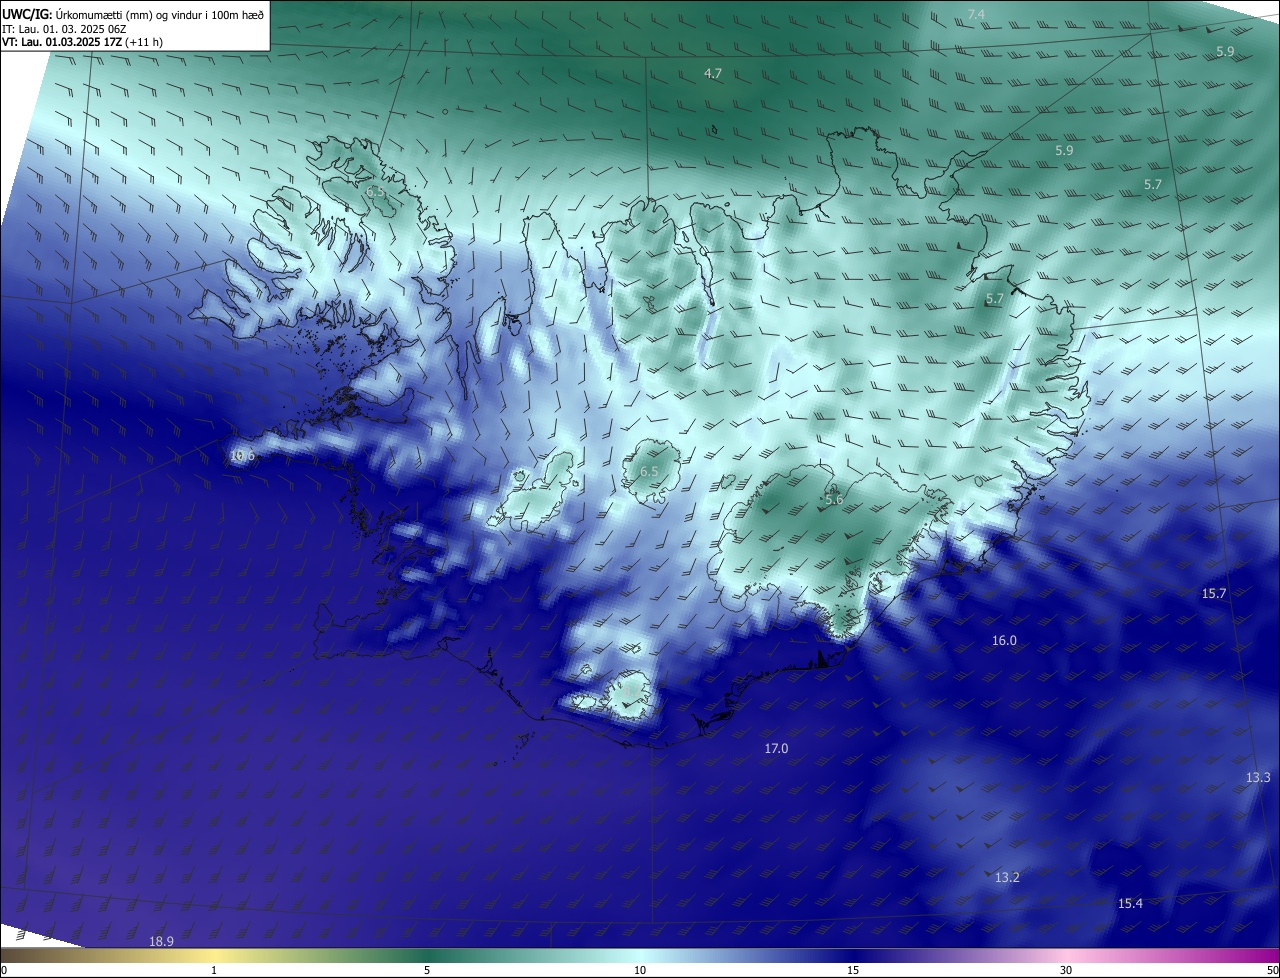The image size is (1280, 978).
Task: Click the 15.4 value label on the map
Action: click(1130, 904)
